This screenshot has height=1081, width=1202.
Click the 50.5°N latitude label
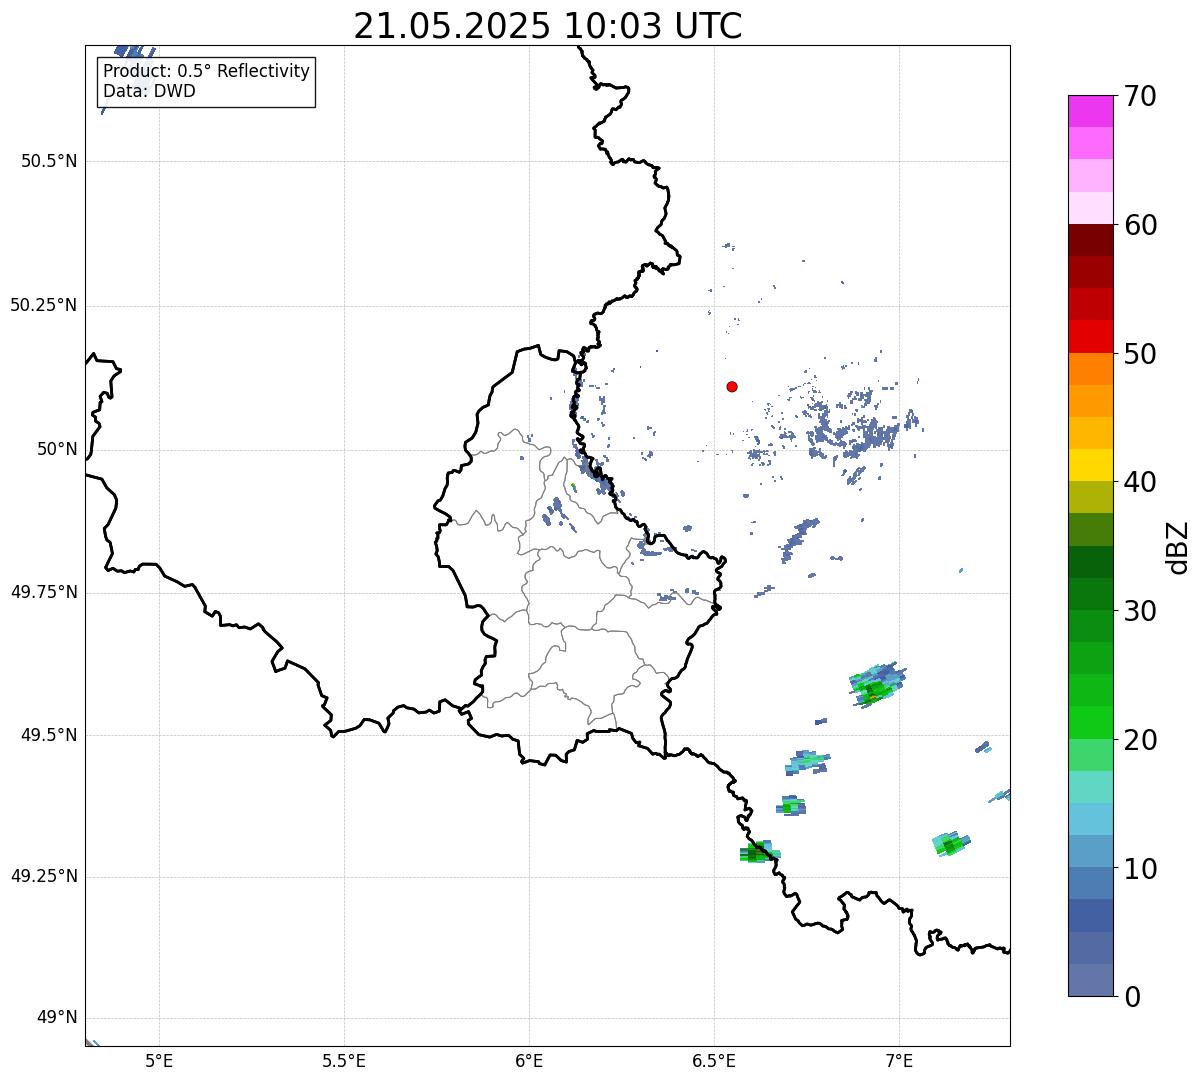49,161
